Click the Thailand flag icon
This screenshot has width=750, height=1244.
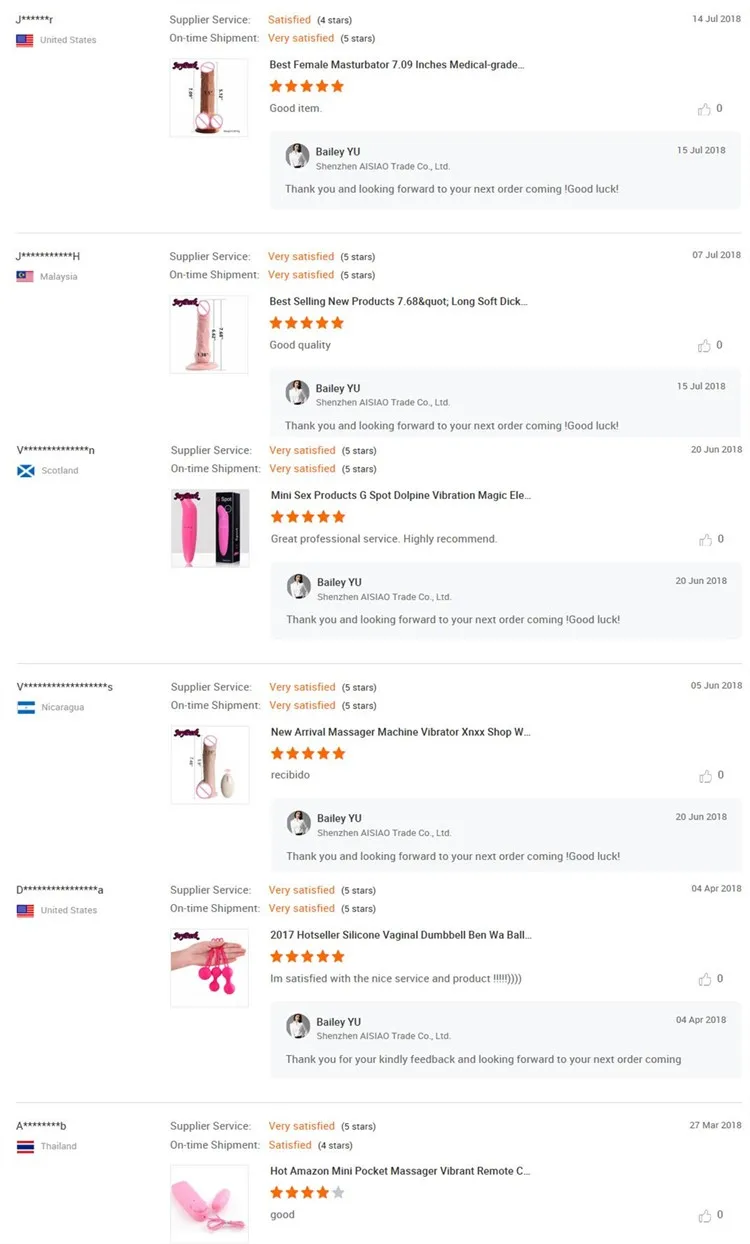[x=26, y=1147]
